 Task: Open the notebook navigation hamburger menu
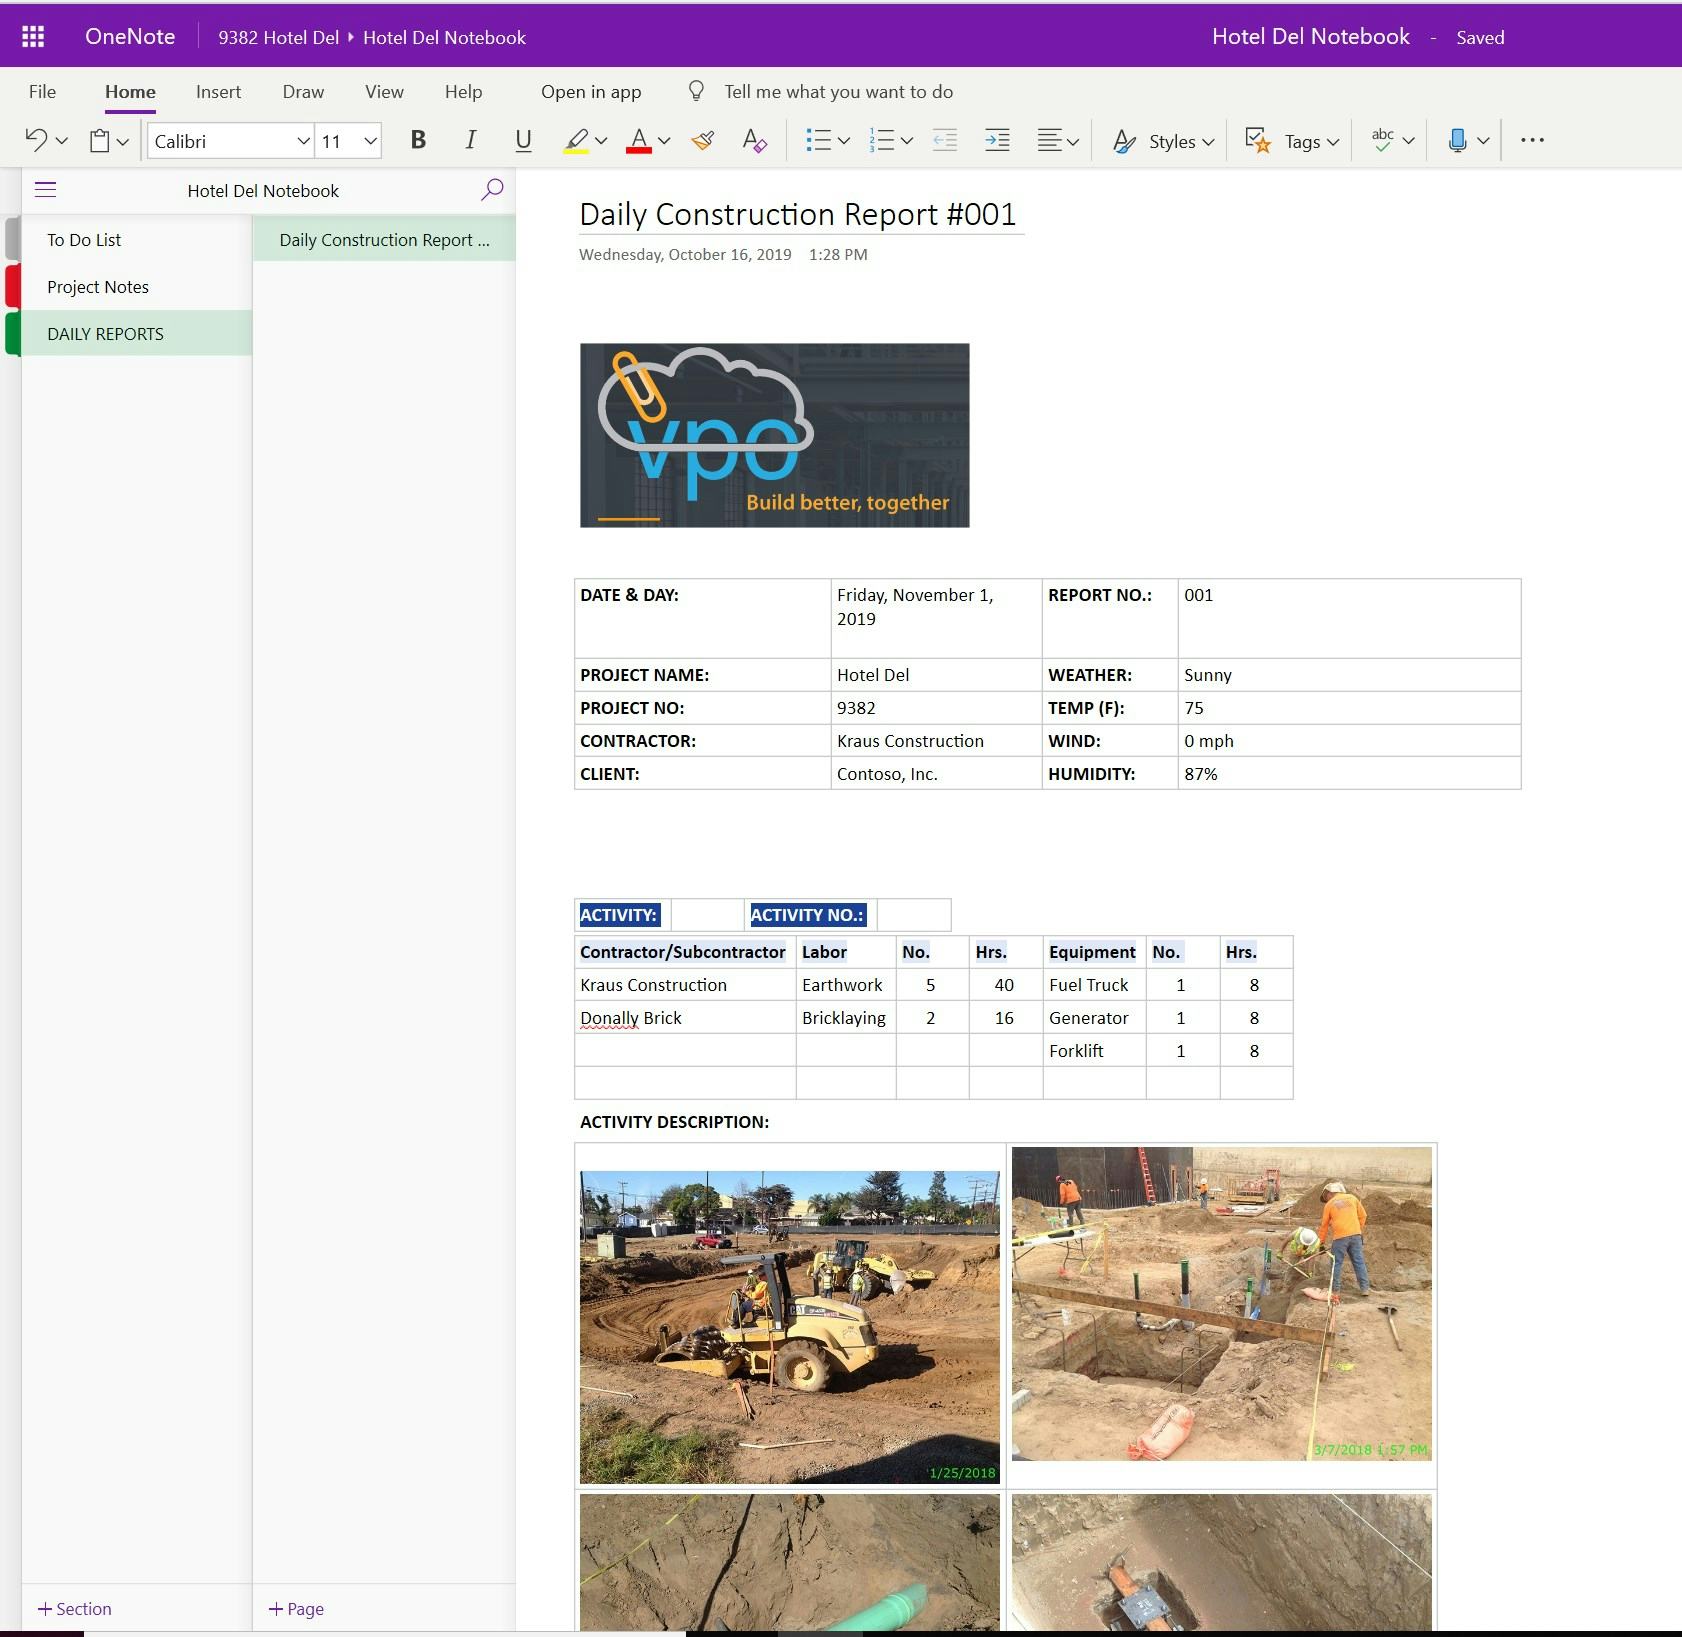tap(44, 188)
